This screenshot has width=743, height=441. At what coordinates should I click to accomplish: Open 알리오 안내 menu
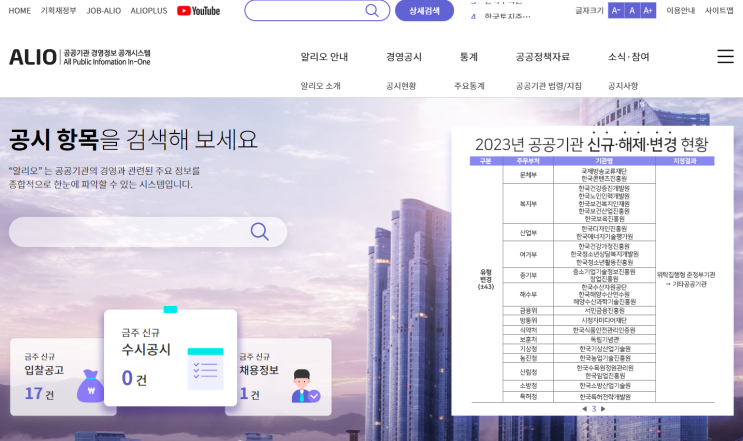coord(324,57)
